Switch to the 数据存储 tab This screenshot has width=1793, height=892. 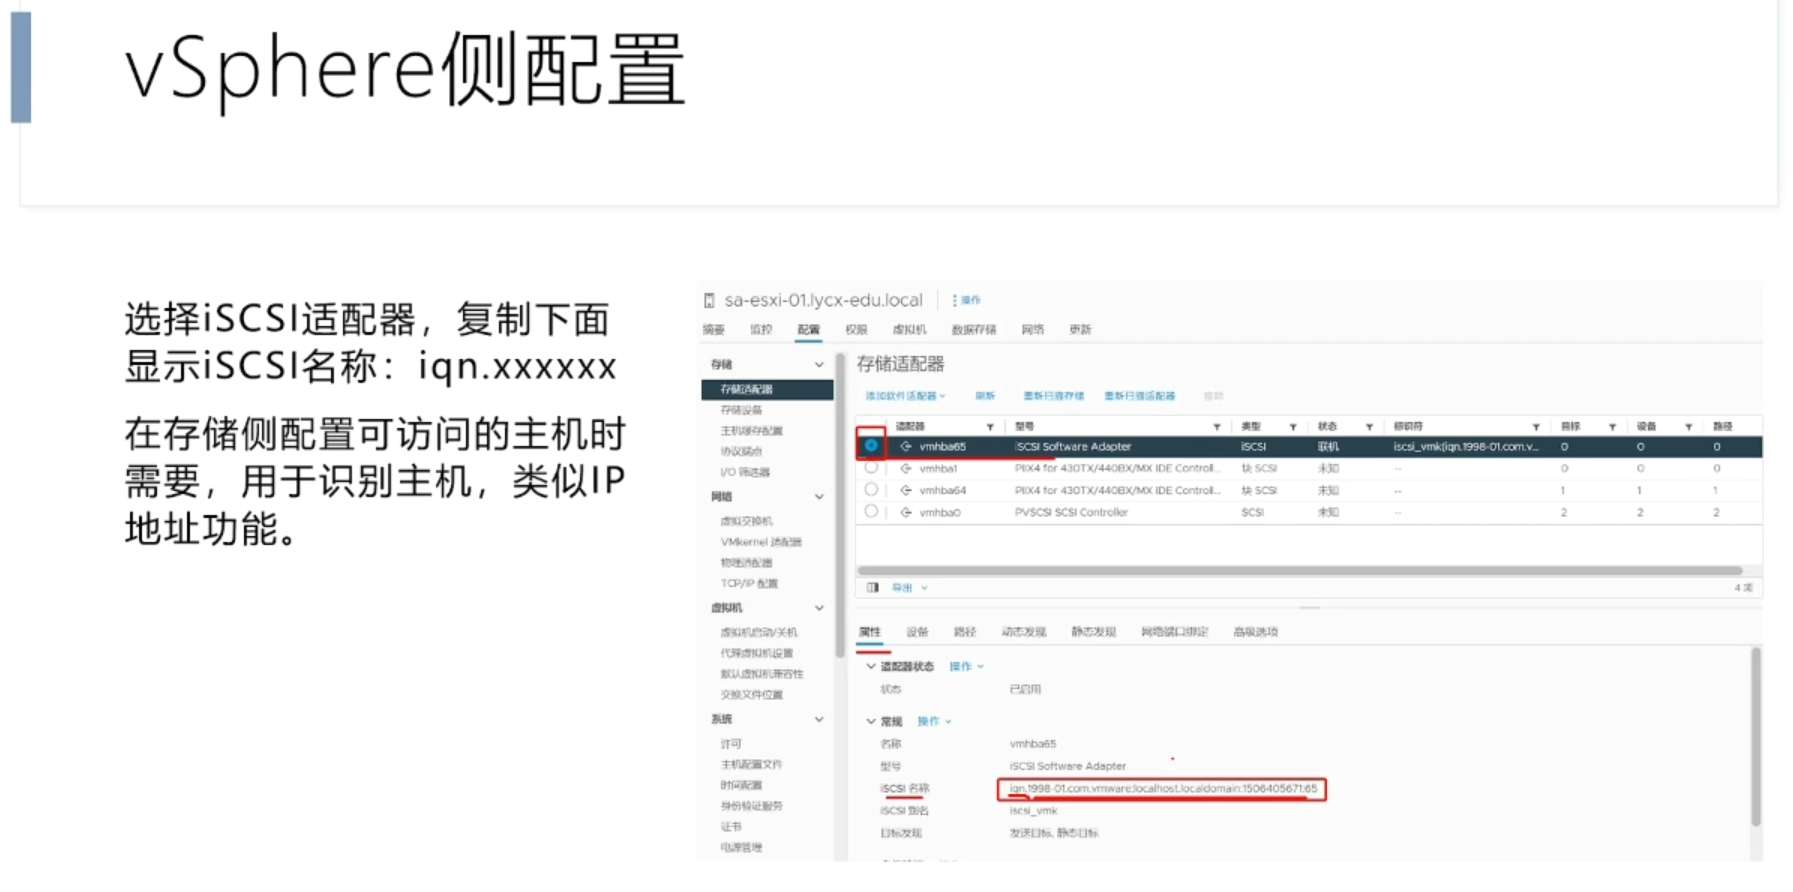(973, 329)
